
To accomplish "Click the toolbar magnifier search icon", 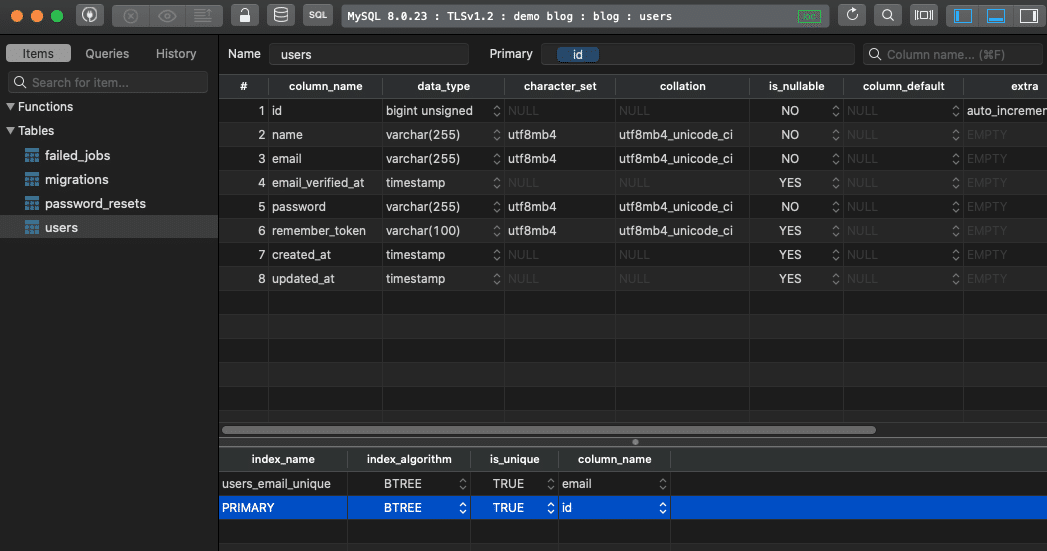I will pyautogui.click(x=887, y=15).
